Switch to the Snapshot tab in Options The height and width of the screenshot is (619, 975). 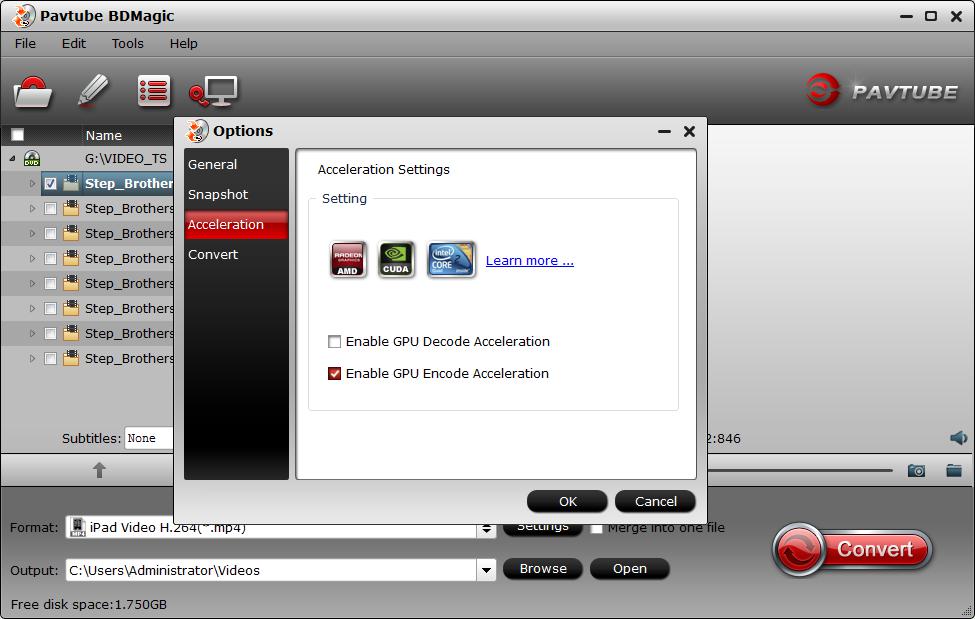217,194
